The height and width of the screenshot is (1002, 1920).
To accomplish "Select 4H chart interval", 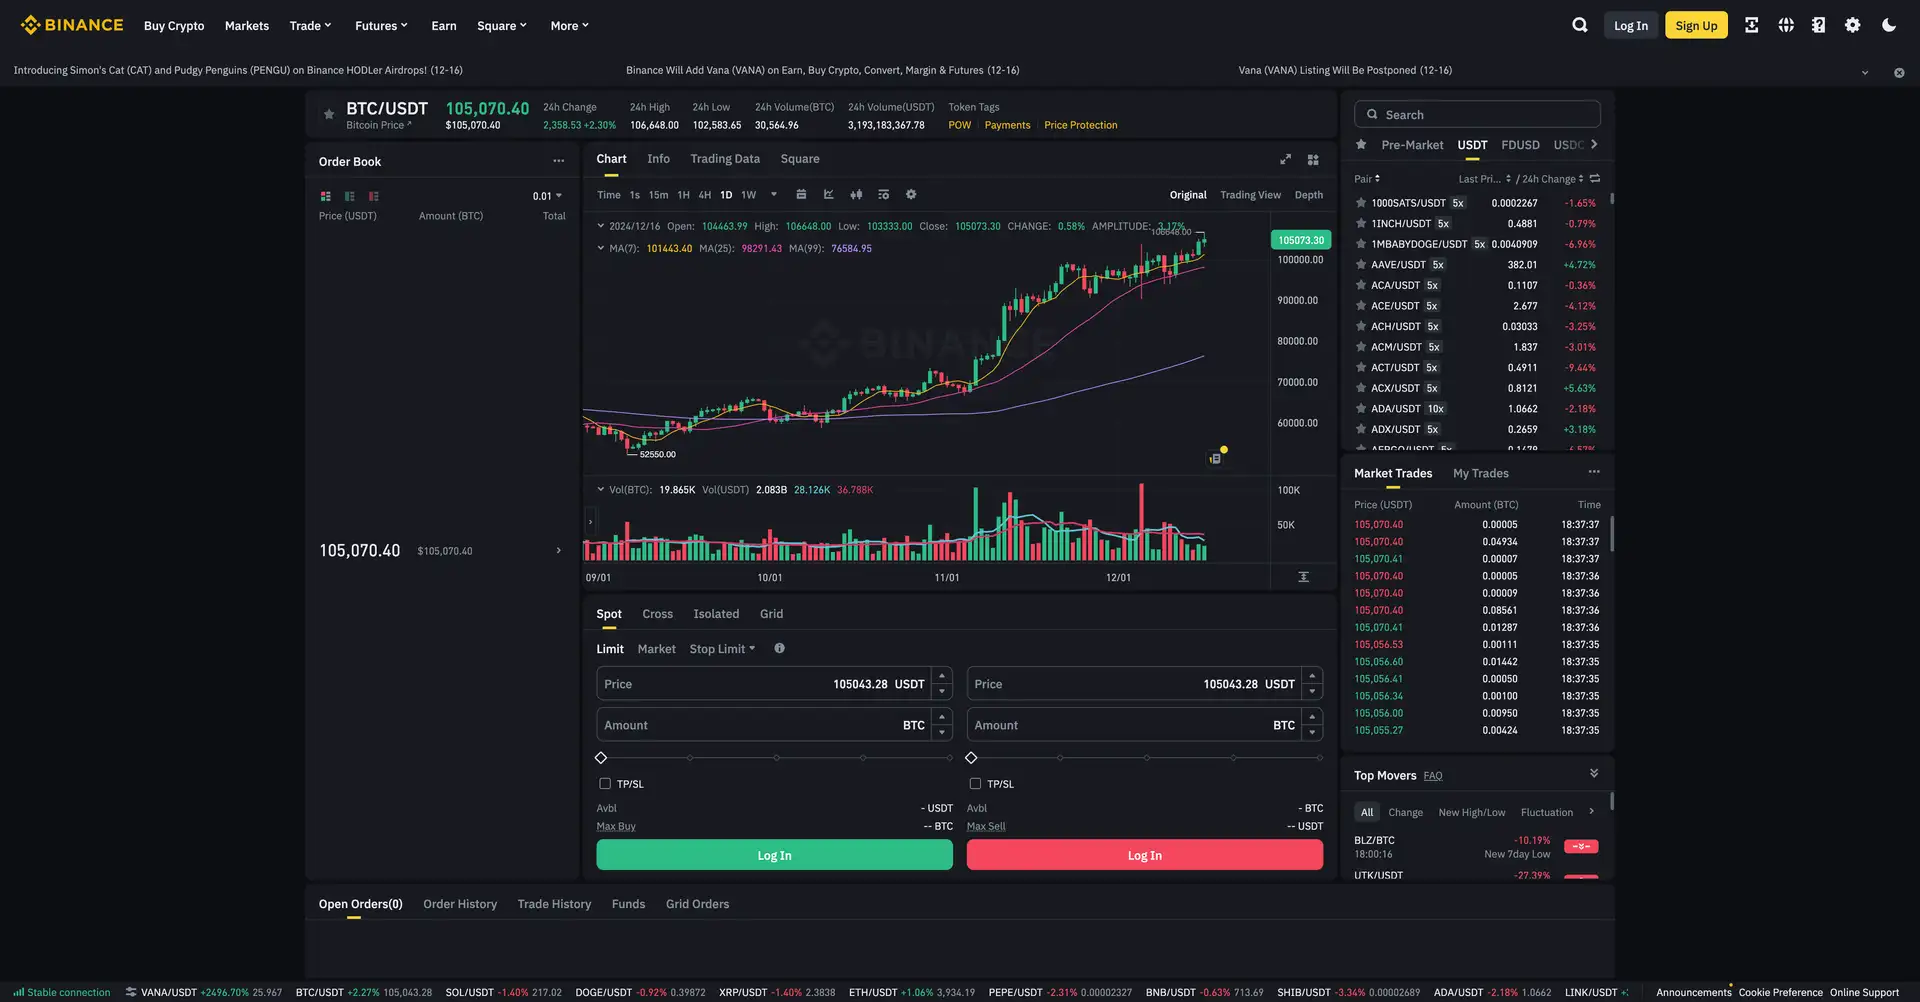I will [x=705, y=195].
